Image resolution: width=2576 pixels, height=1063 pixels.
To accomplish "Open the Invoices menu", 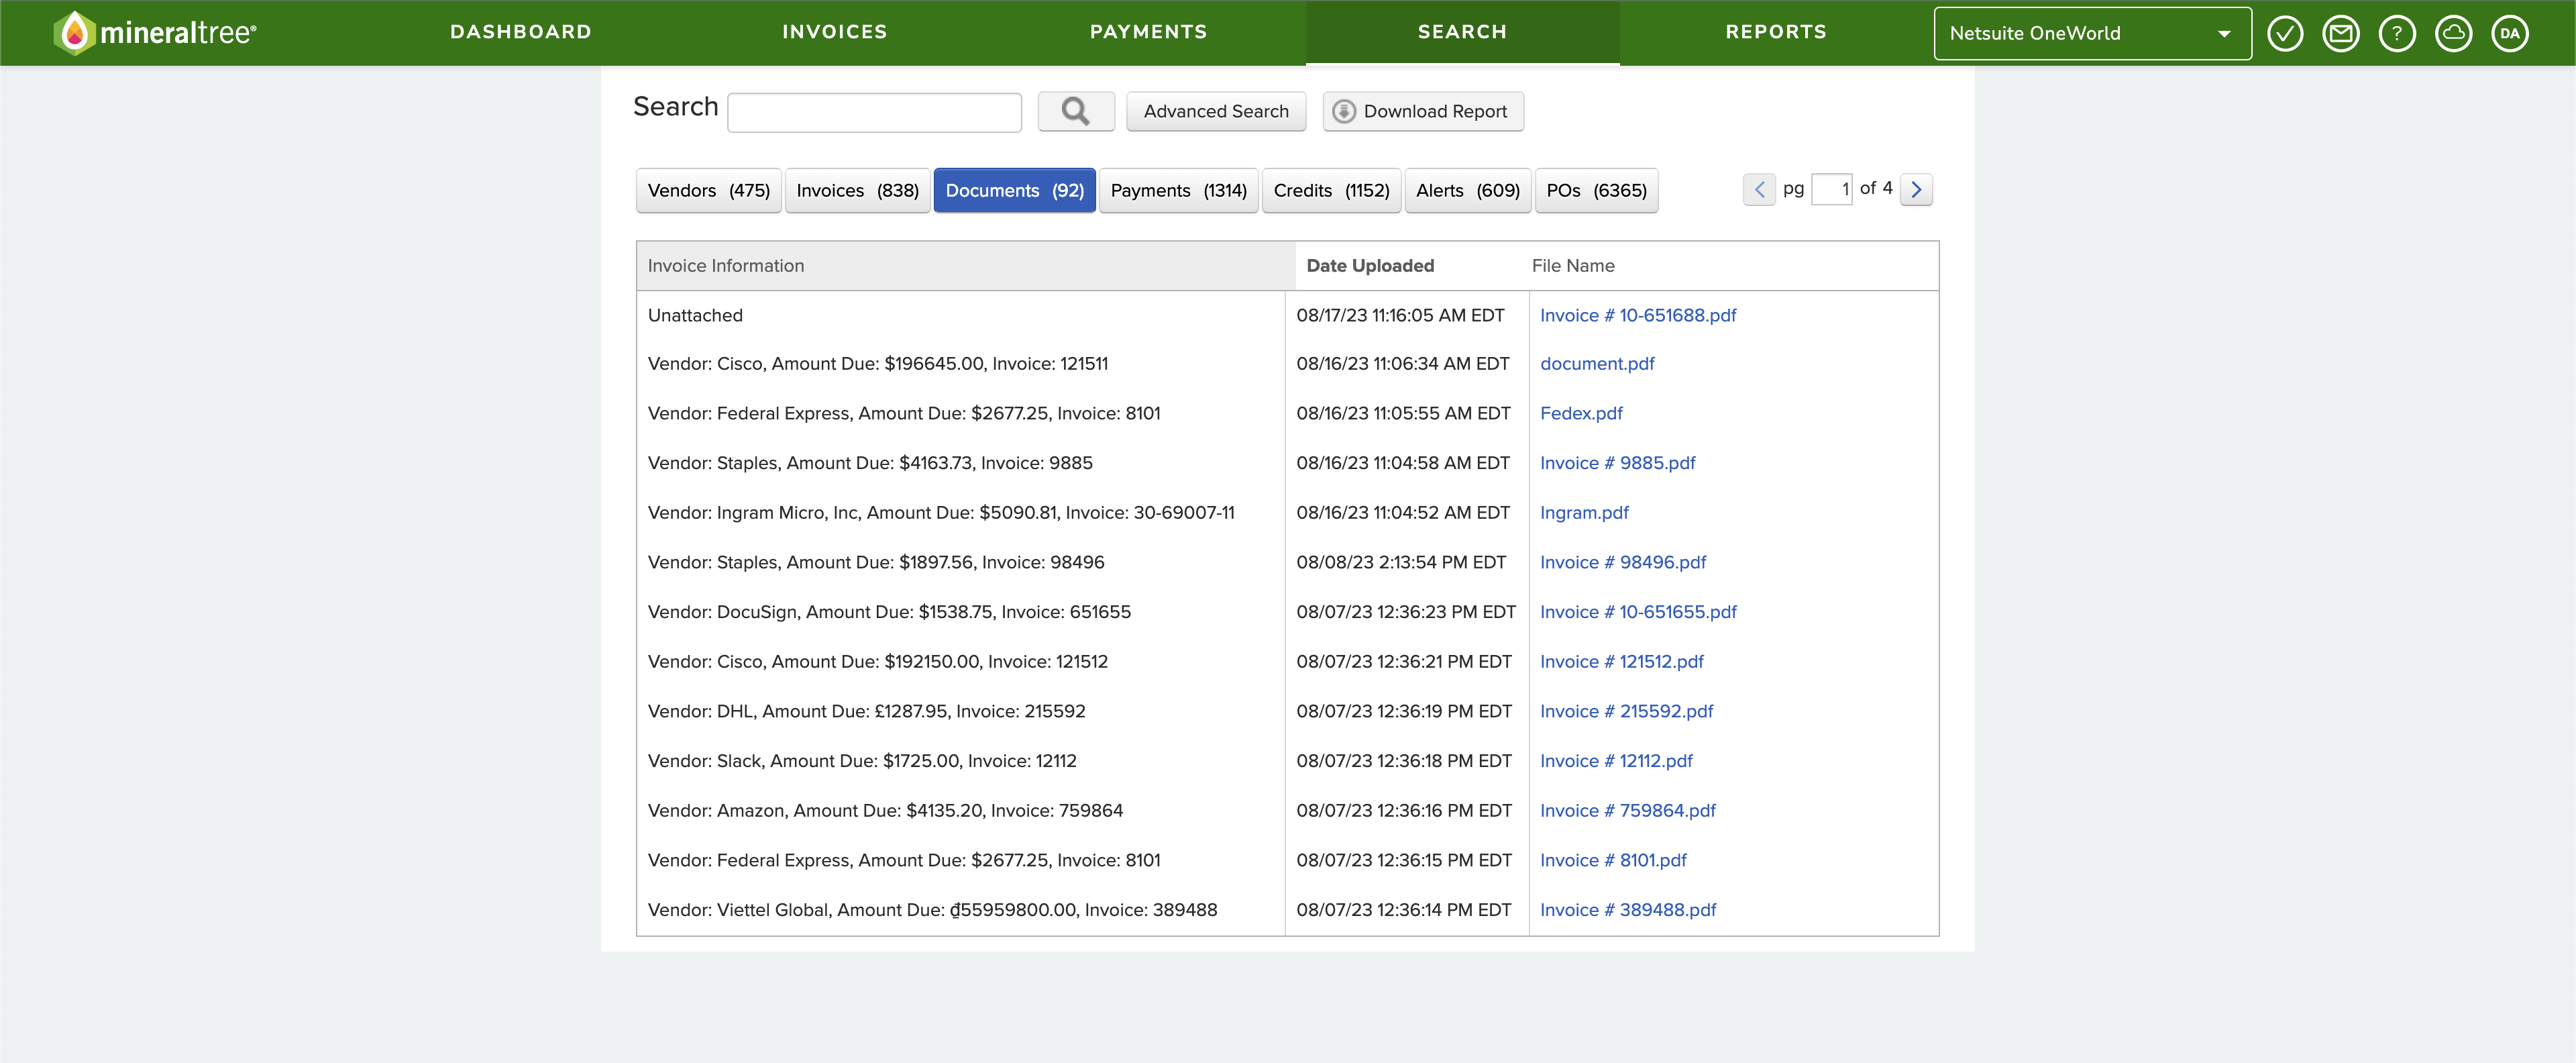I will 835,32.
